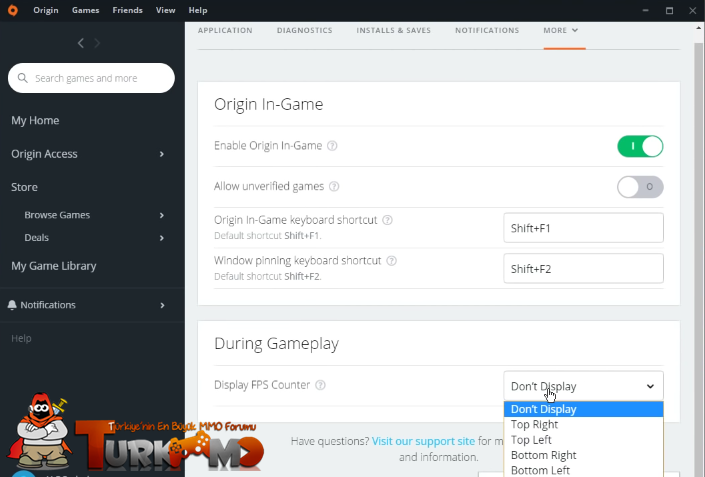Choose Top Right FPS position

click(583, 424)
